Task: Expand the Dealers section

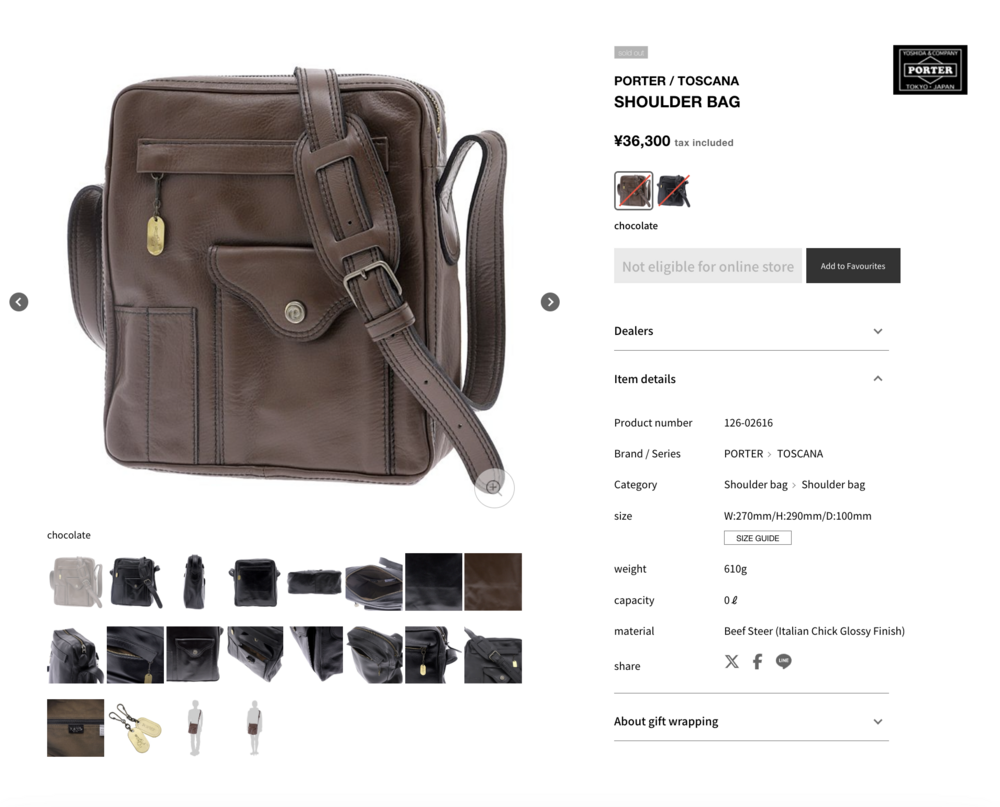Action: click(x=751, y=331)
